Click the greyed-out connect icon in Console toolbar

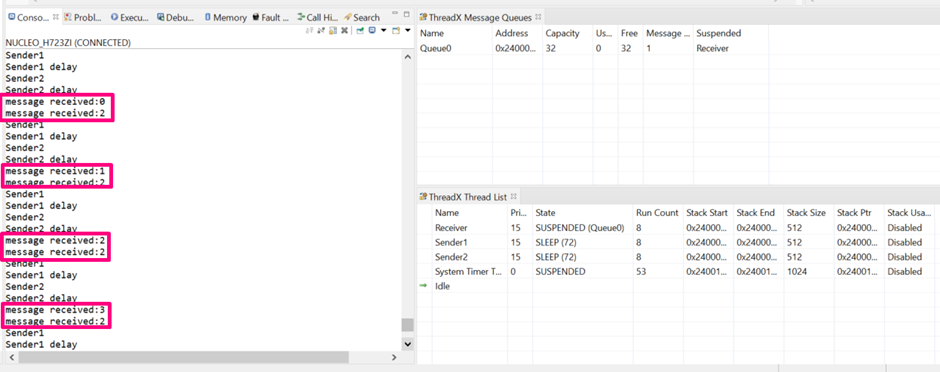309,31
